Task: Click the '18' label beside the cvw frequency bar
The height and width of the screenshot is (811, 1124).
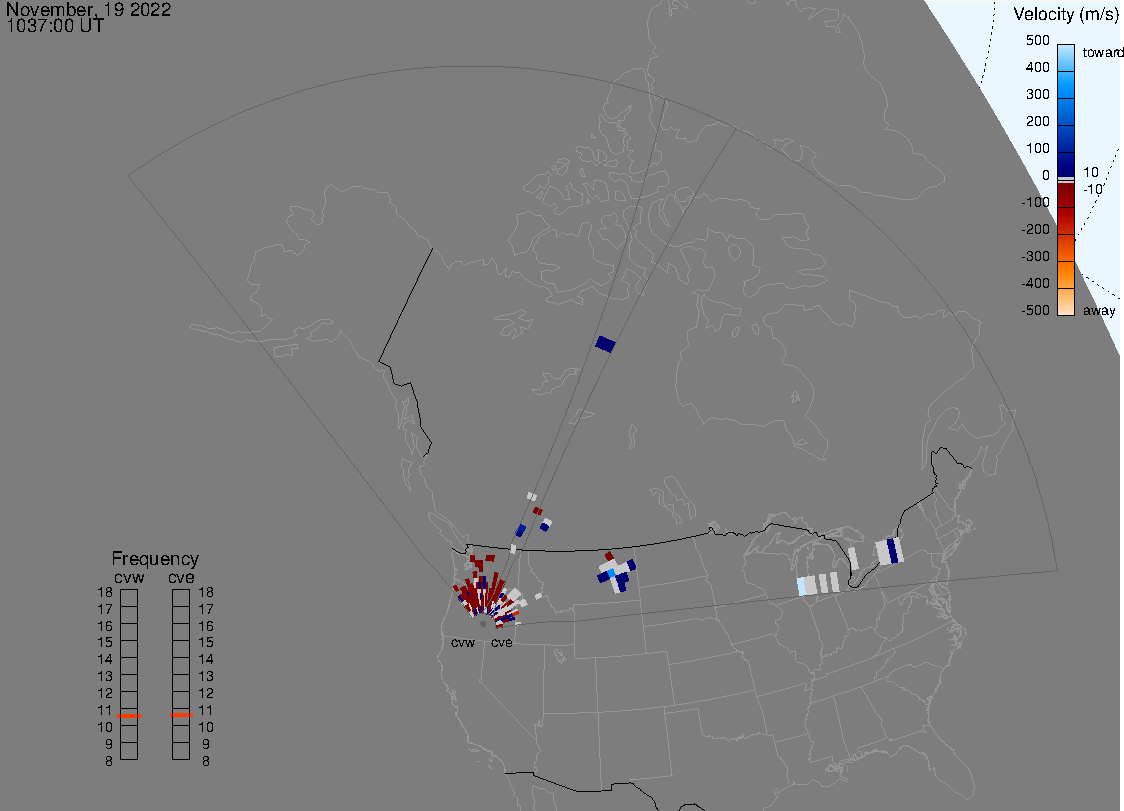Action: pyautogui.click(x=105, y=593)
